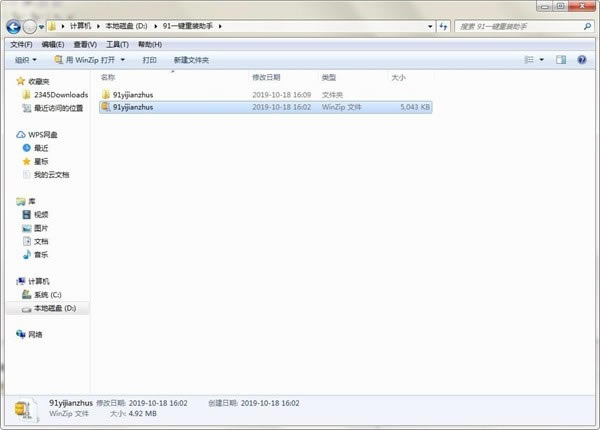Open 音乐 library
Viewport: 600px width, 430px height.
[41, 255]
